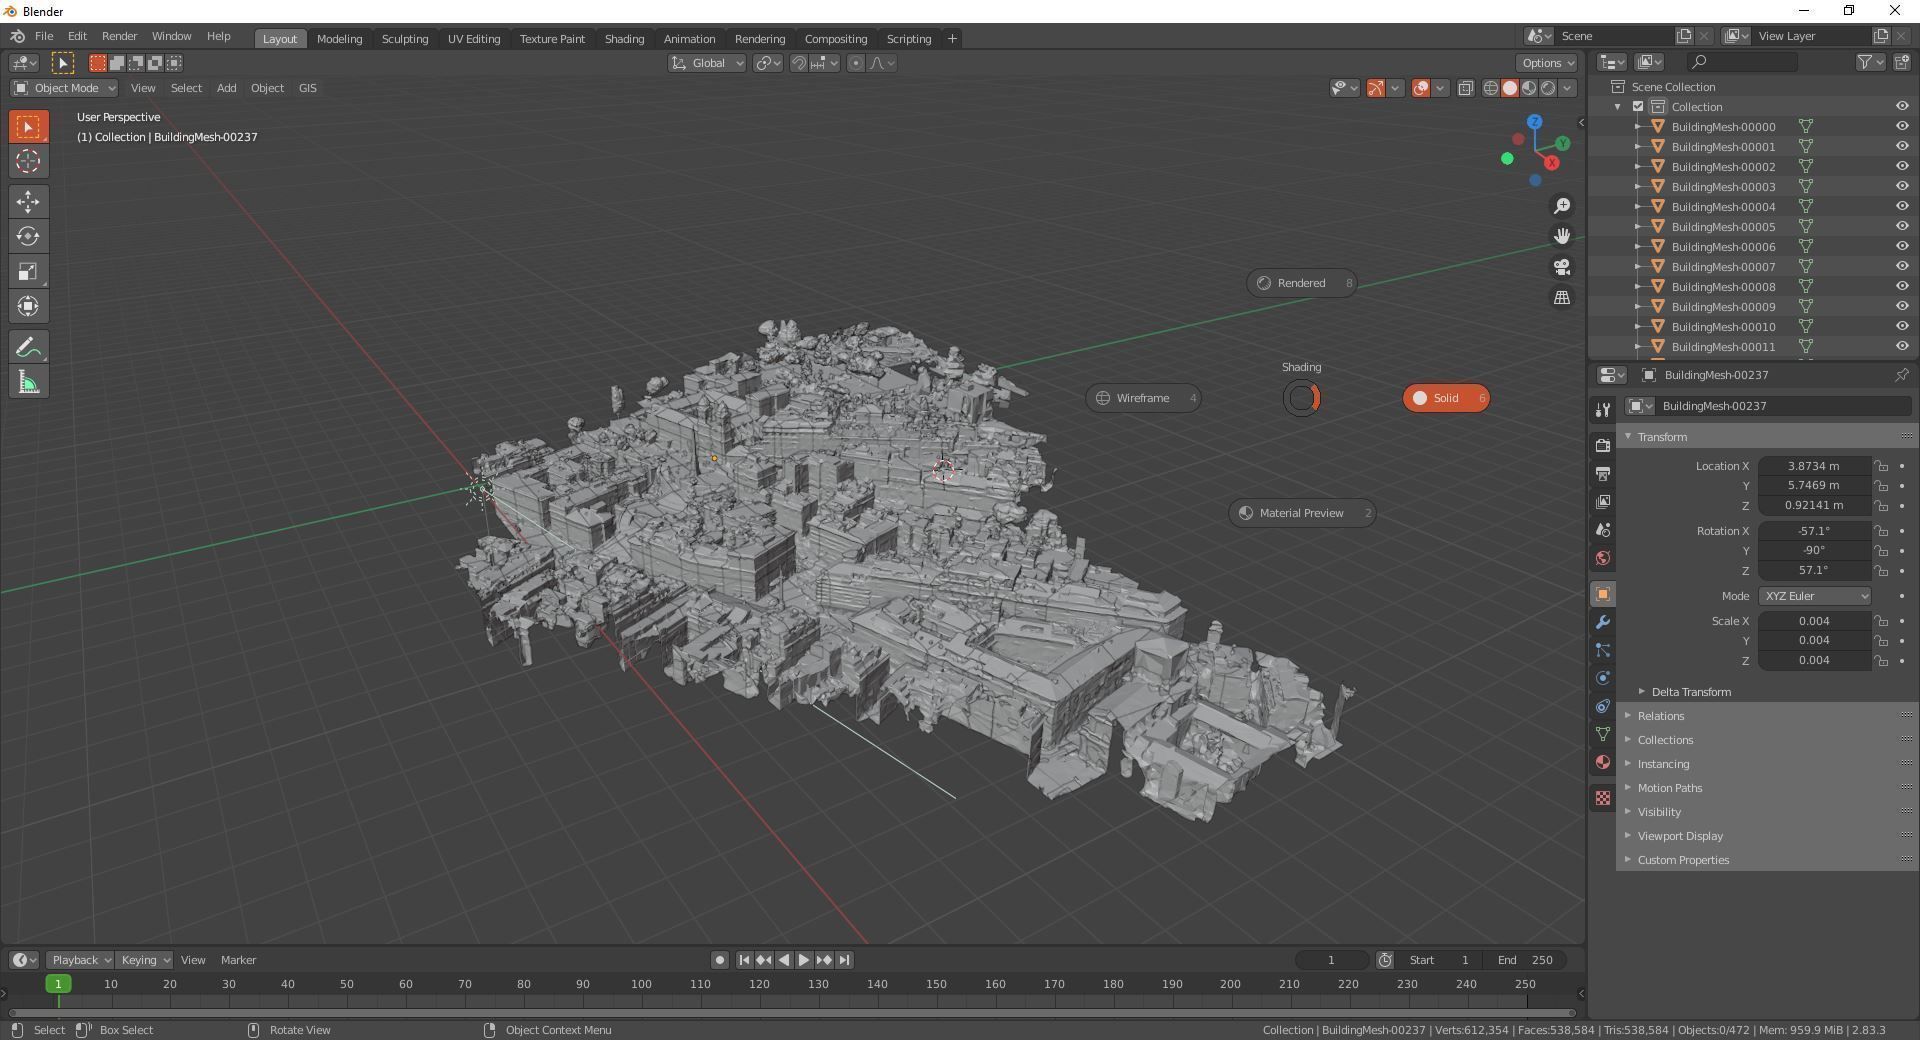Open the Render properties tab

1603,446
